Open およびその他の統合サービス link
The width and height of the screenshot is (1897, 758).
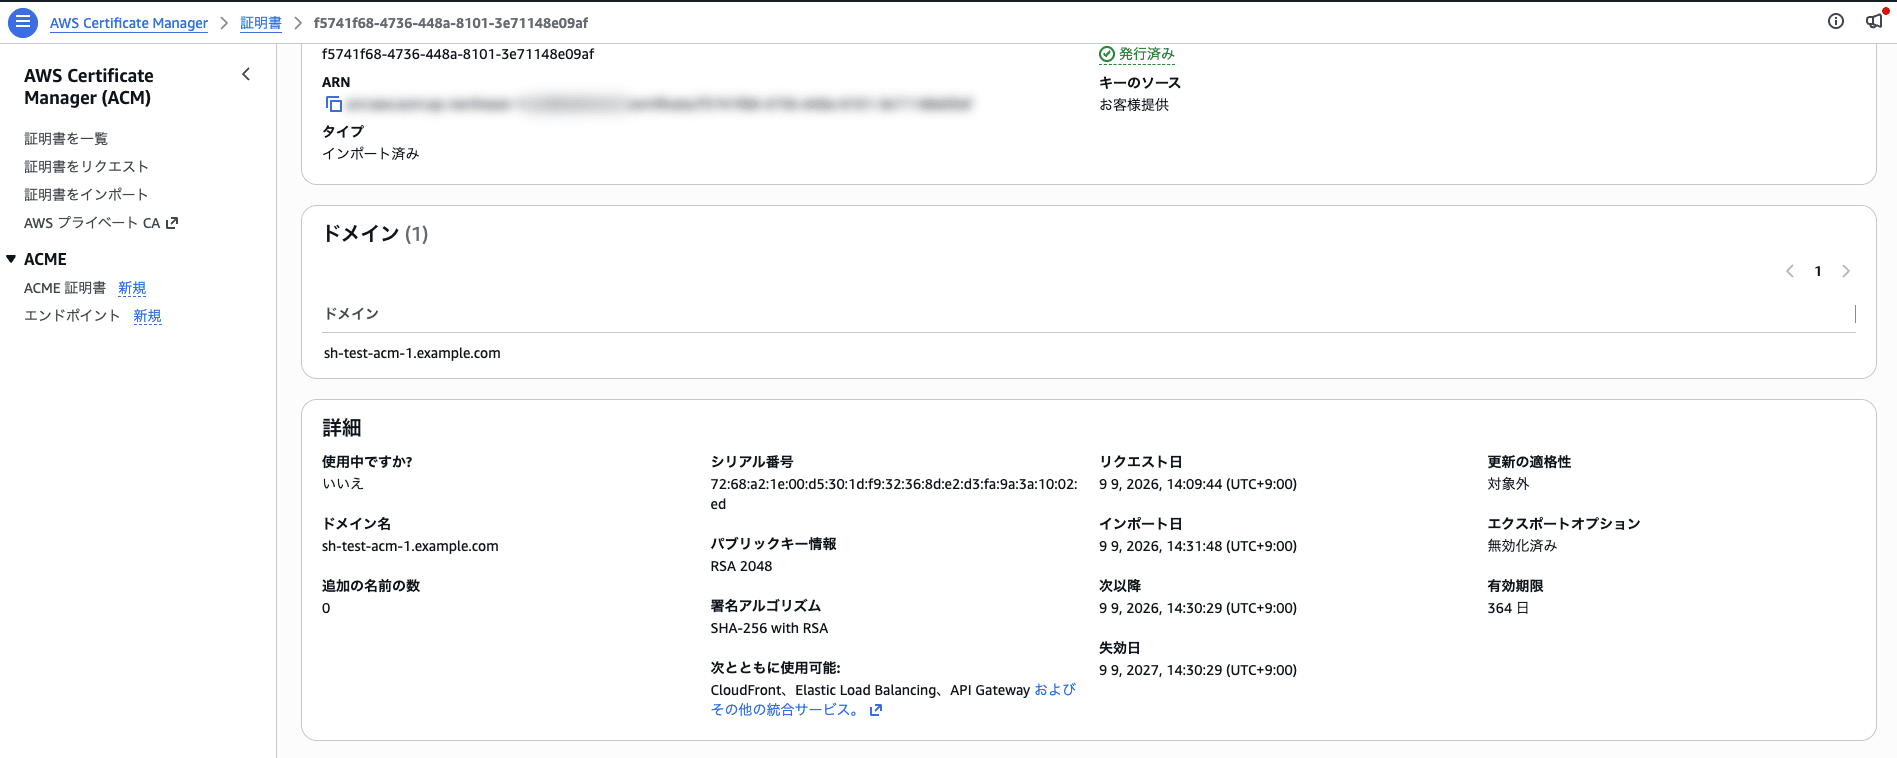pyautogui.click(x=894, y=700)
